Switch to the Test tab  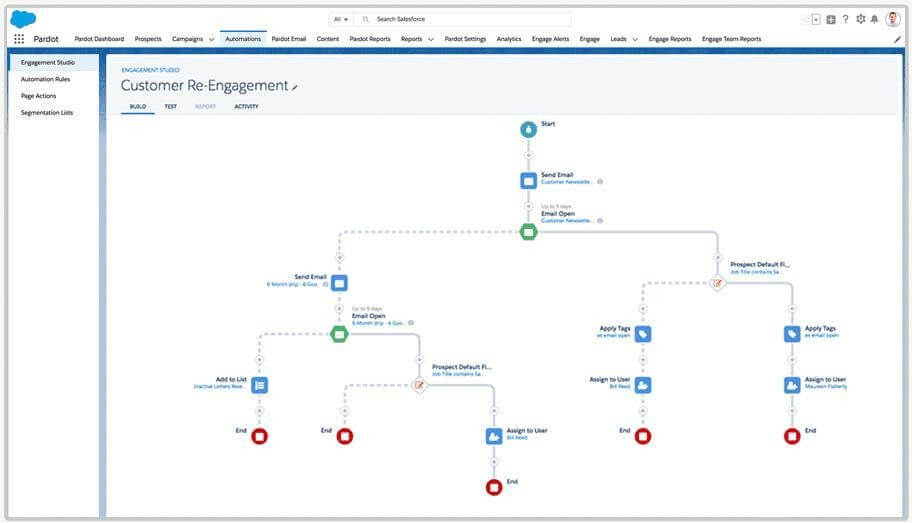click(x=170, y=106)
